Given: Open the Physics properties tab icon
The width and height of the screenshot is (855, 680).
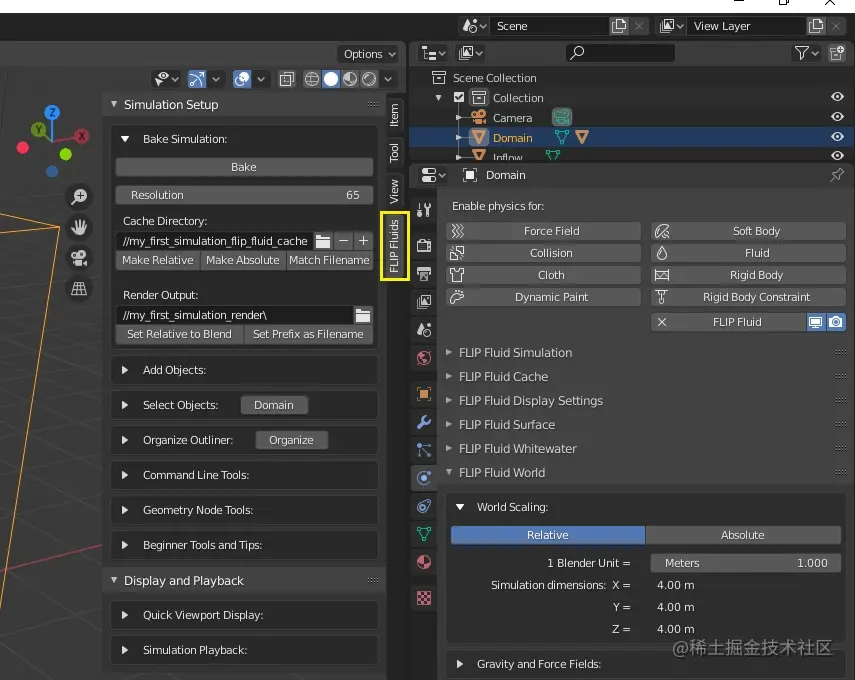Looking at the screenshot, I should [x=424, y=478].
